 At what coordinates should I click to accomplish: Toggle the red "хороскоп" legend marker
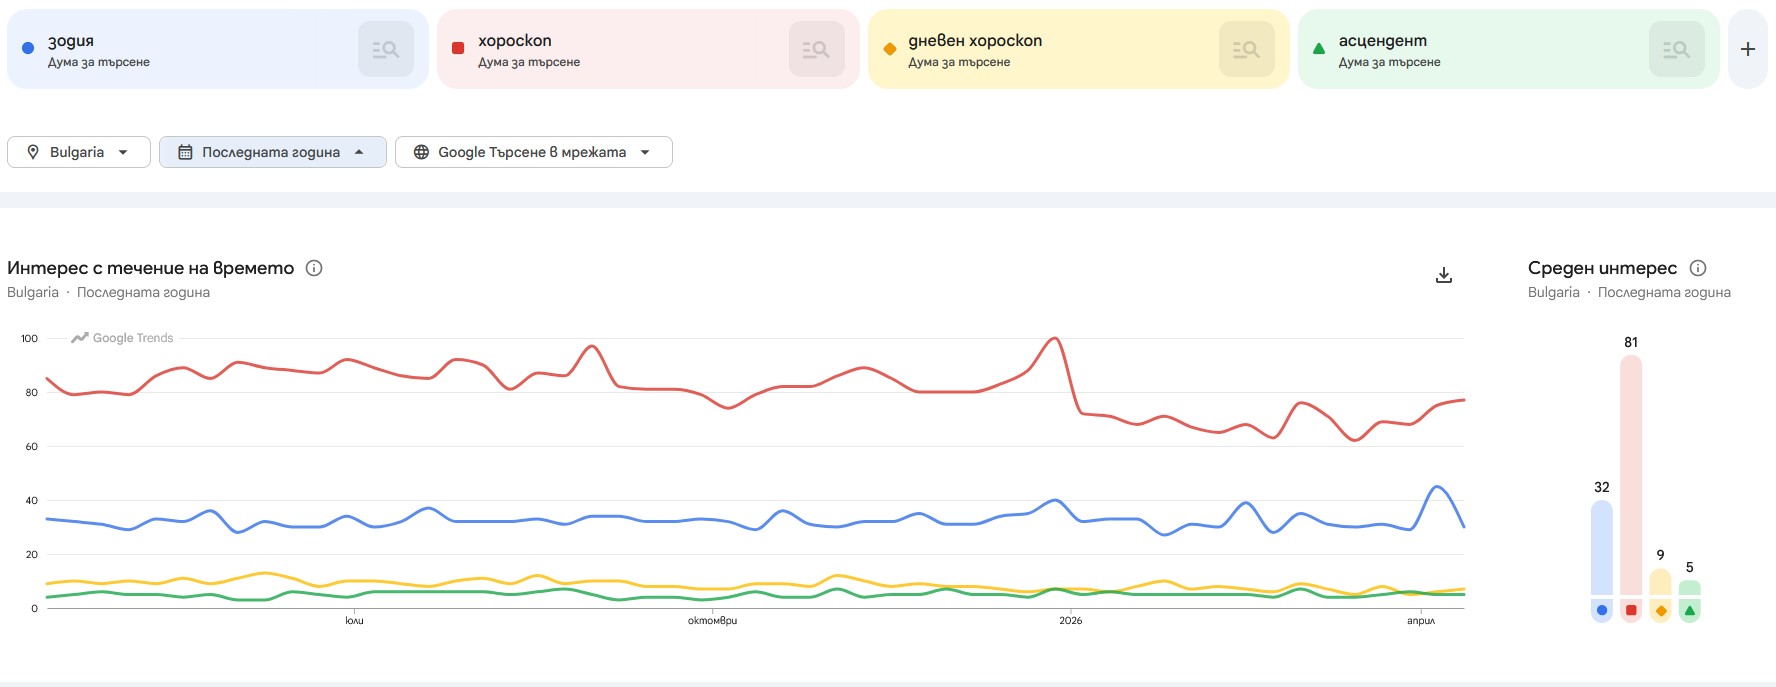coord(1630,609)
